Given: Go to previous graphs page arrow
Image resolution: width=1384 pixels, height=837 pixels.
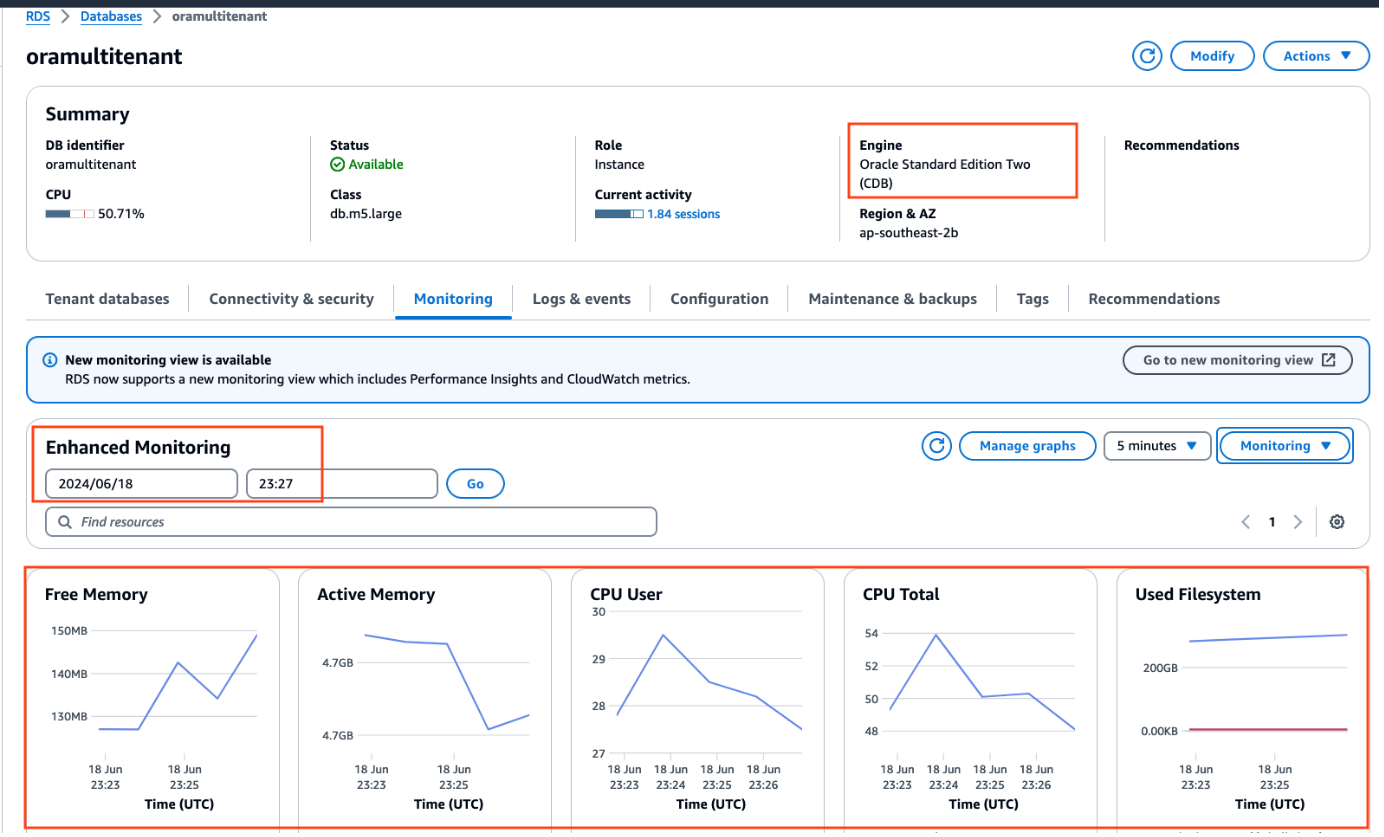Looking at the screenshot, I should tap(1246, 522).
